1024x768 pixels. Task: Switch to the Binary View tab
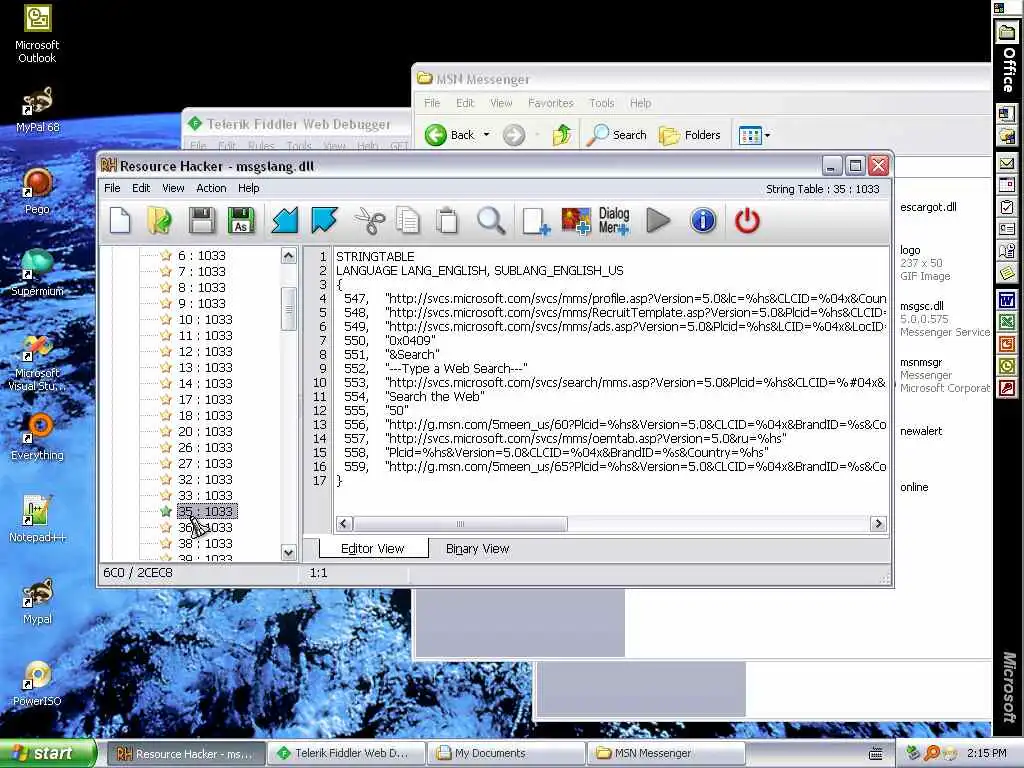pyautogui.click(x=477, y=549)
